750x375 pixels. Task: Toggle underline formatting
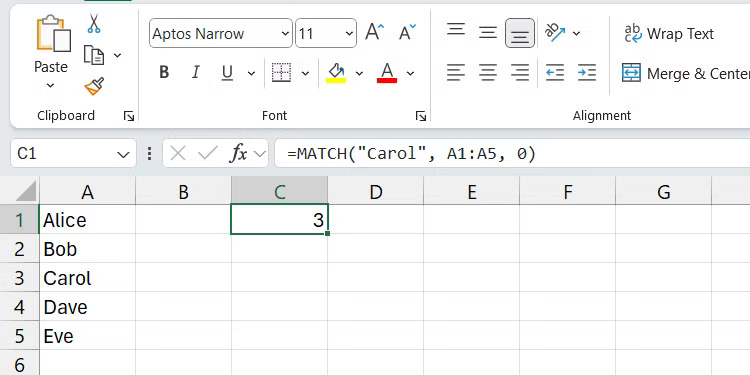click(x=227, y=73)
